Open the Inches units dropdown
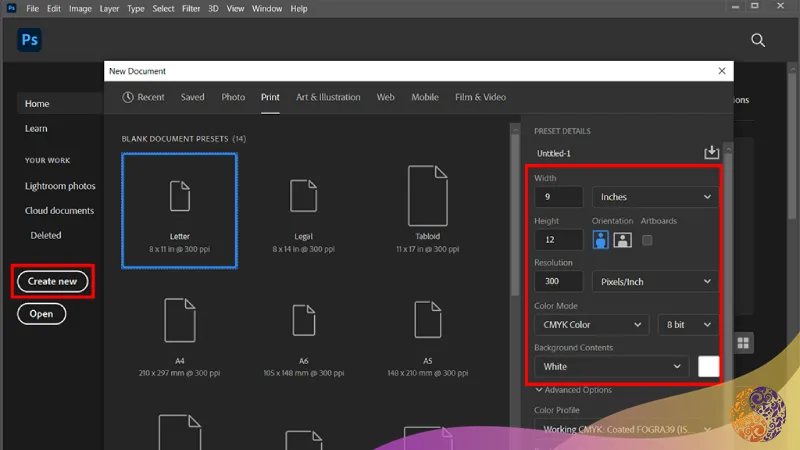 pos(655,197)
